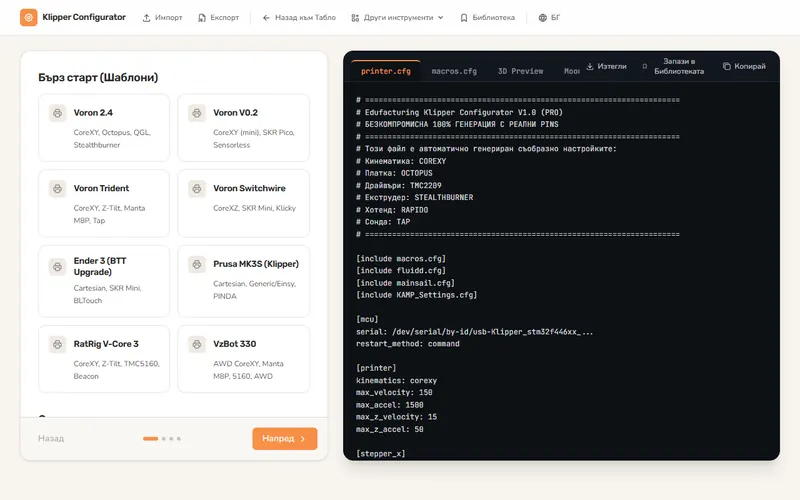This screenshot has height=500, width=800.
Task: Click the Сонда: TAP comment line
Action: [x=383, y=222]
